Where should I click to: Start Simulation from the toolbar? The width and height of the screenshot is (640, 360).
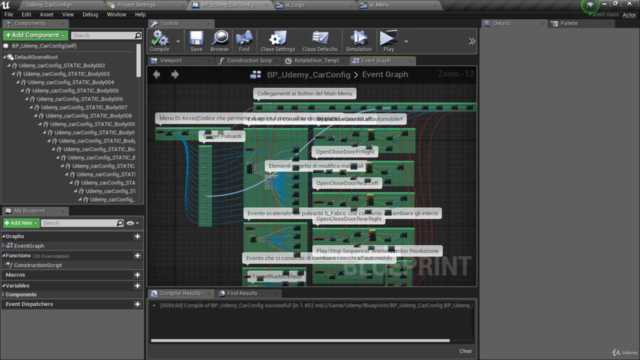359,41
